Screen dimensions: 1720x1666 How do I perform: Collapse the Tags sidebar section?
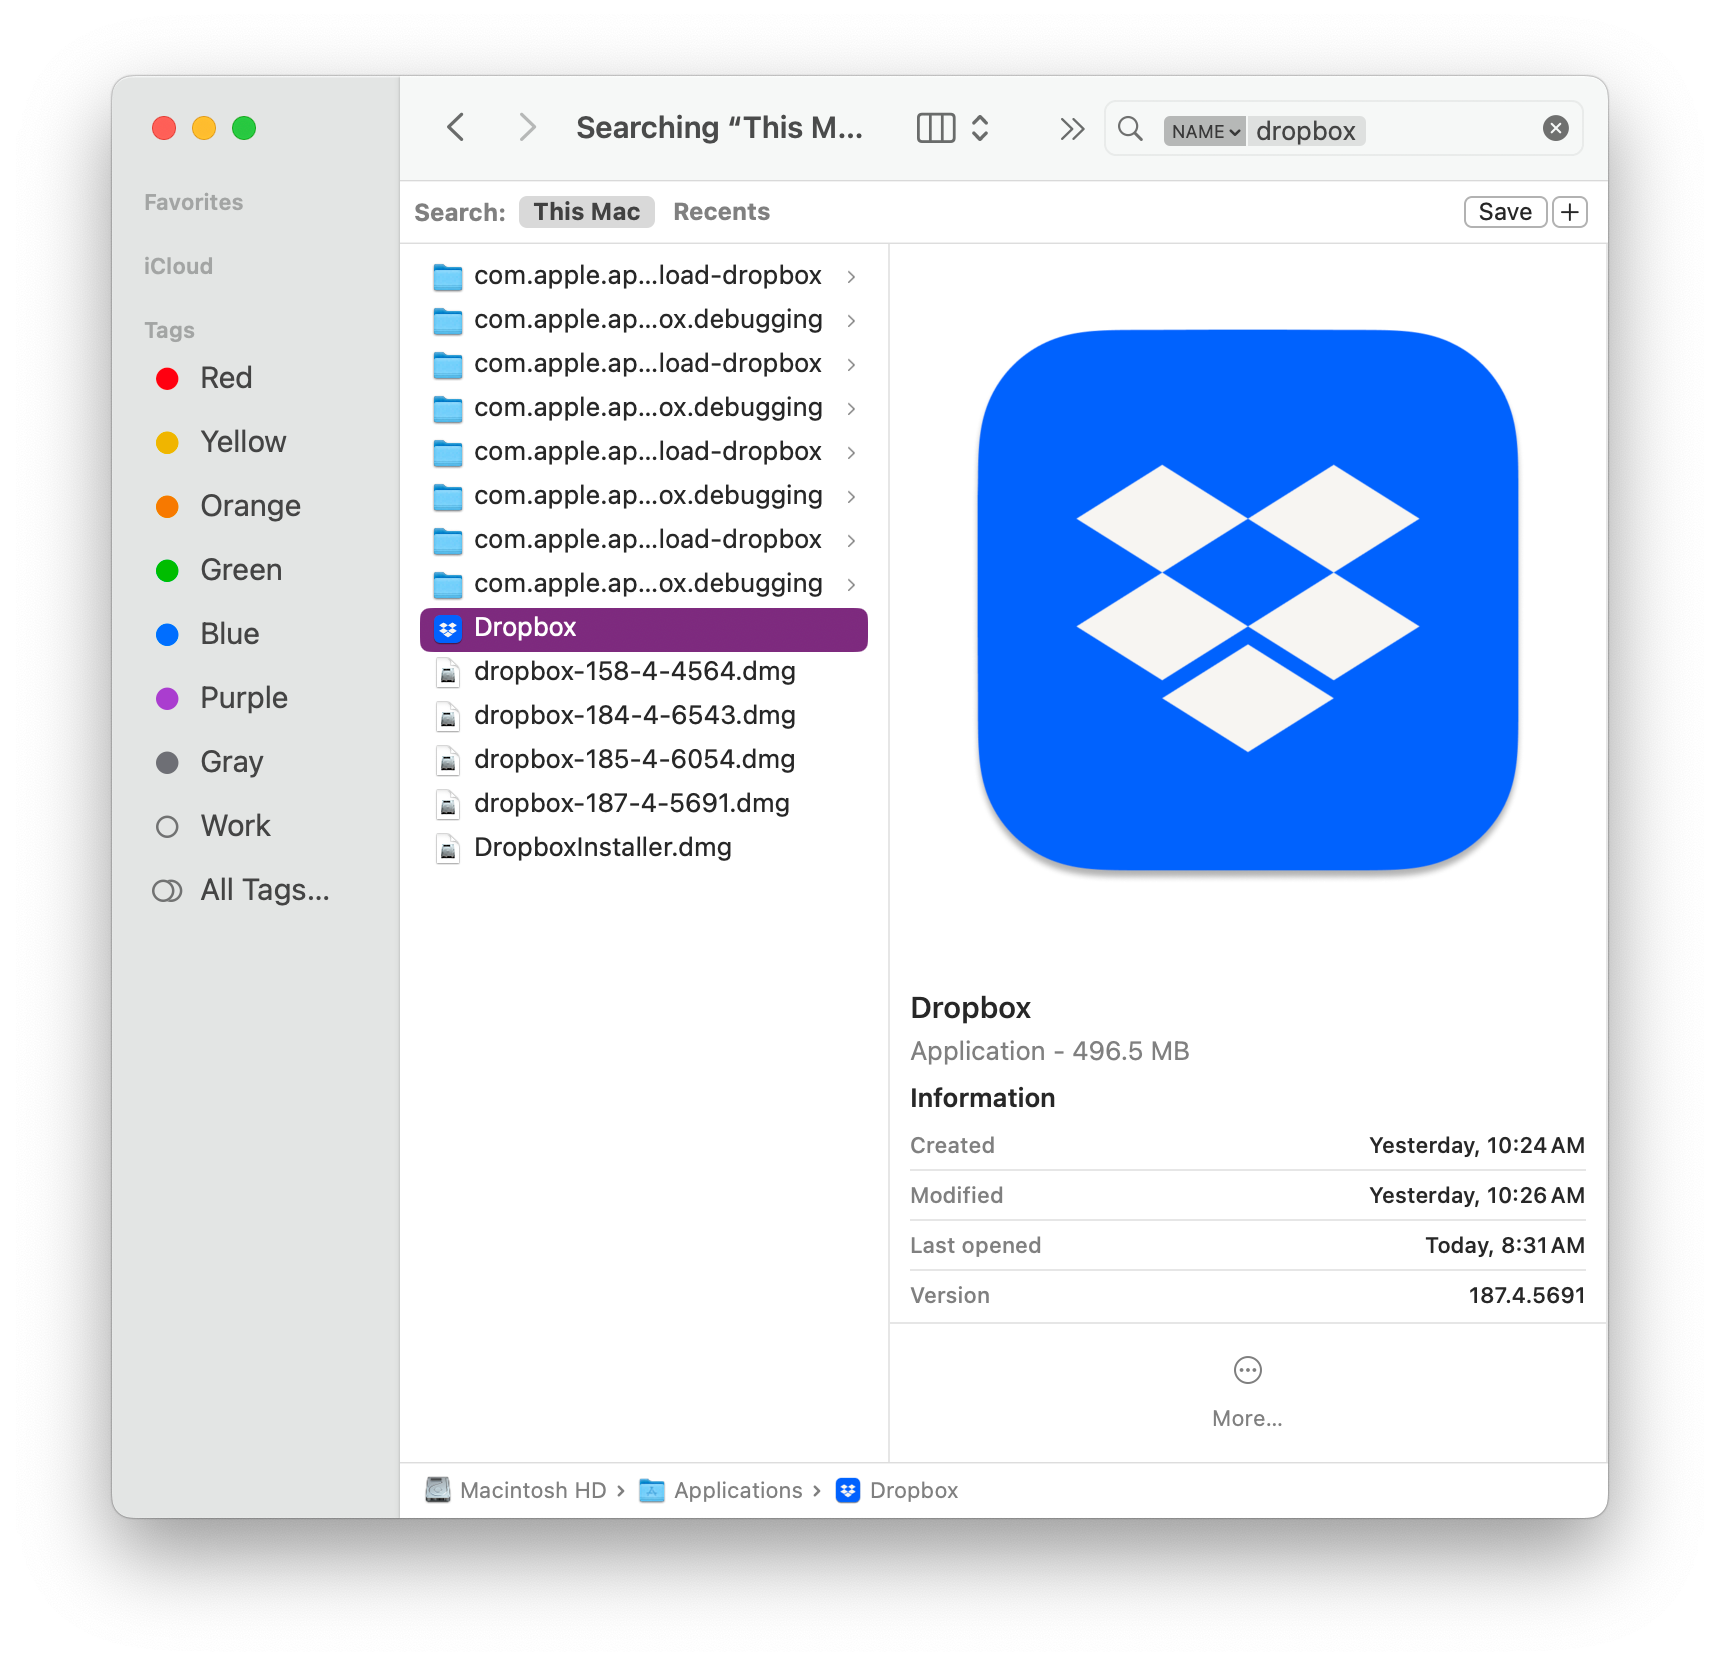click(169, 330)
